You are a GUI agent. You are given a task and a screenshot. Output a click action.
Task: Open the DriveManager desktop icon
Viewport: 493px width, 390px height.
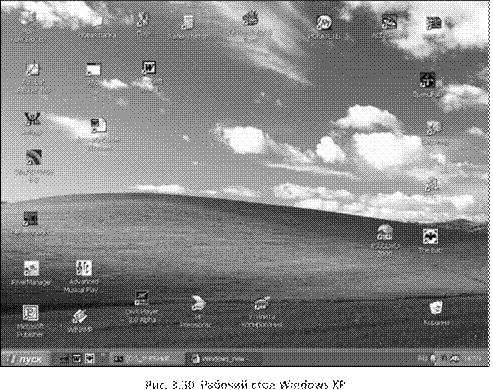[x=31, y=269]
